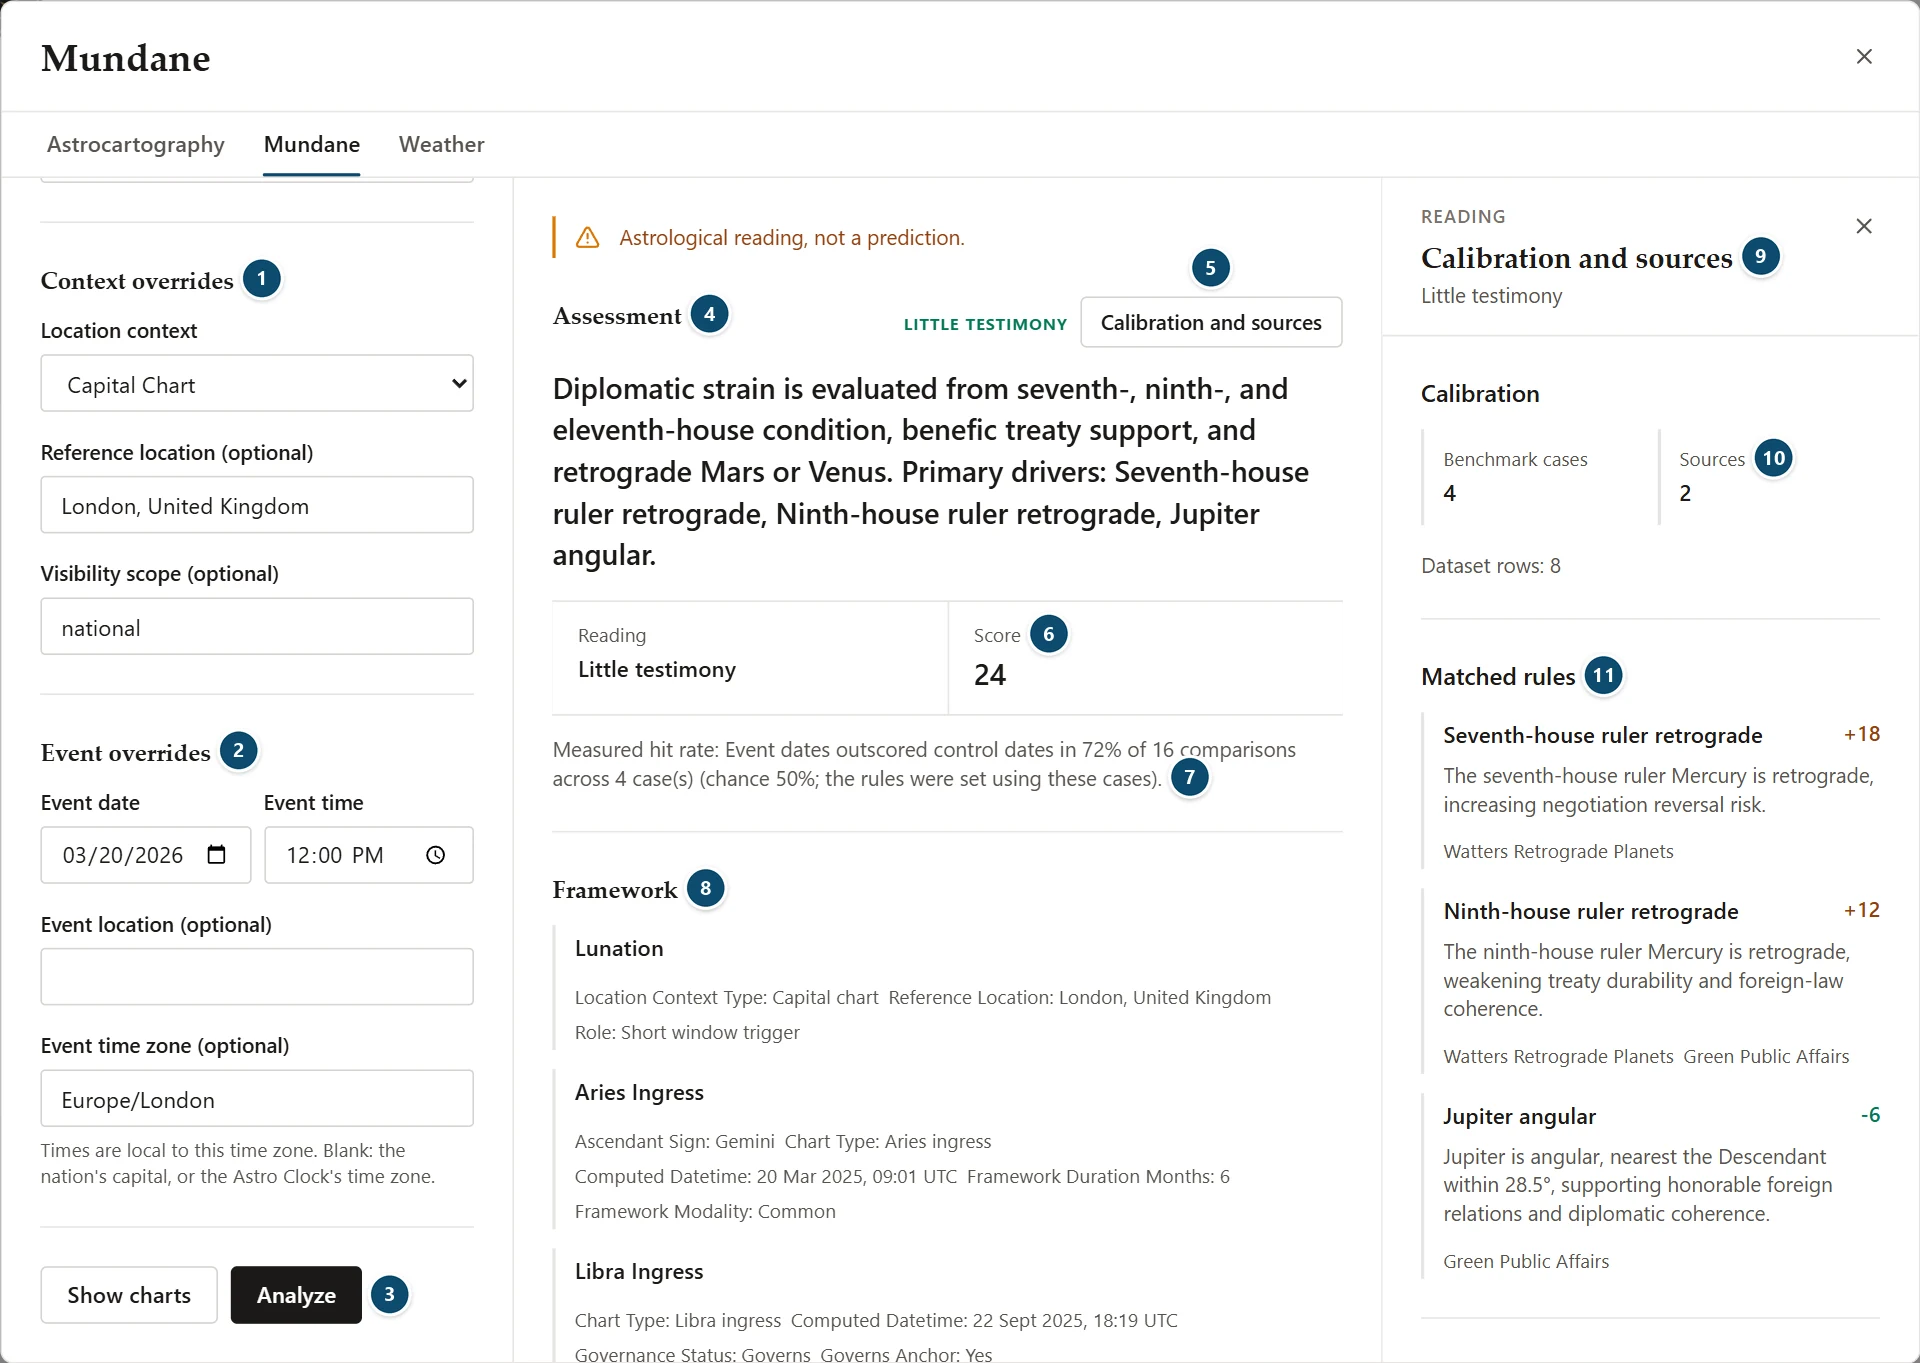Image resolution: width=1920 pixels, height=1363 pixels.
Task: Click the Assessment section heading
Action: (x=617, y=316)
